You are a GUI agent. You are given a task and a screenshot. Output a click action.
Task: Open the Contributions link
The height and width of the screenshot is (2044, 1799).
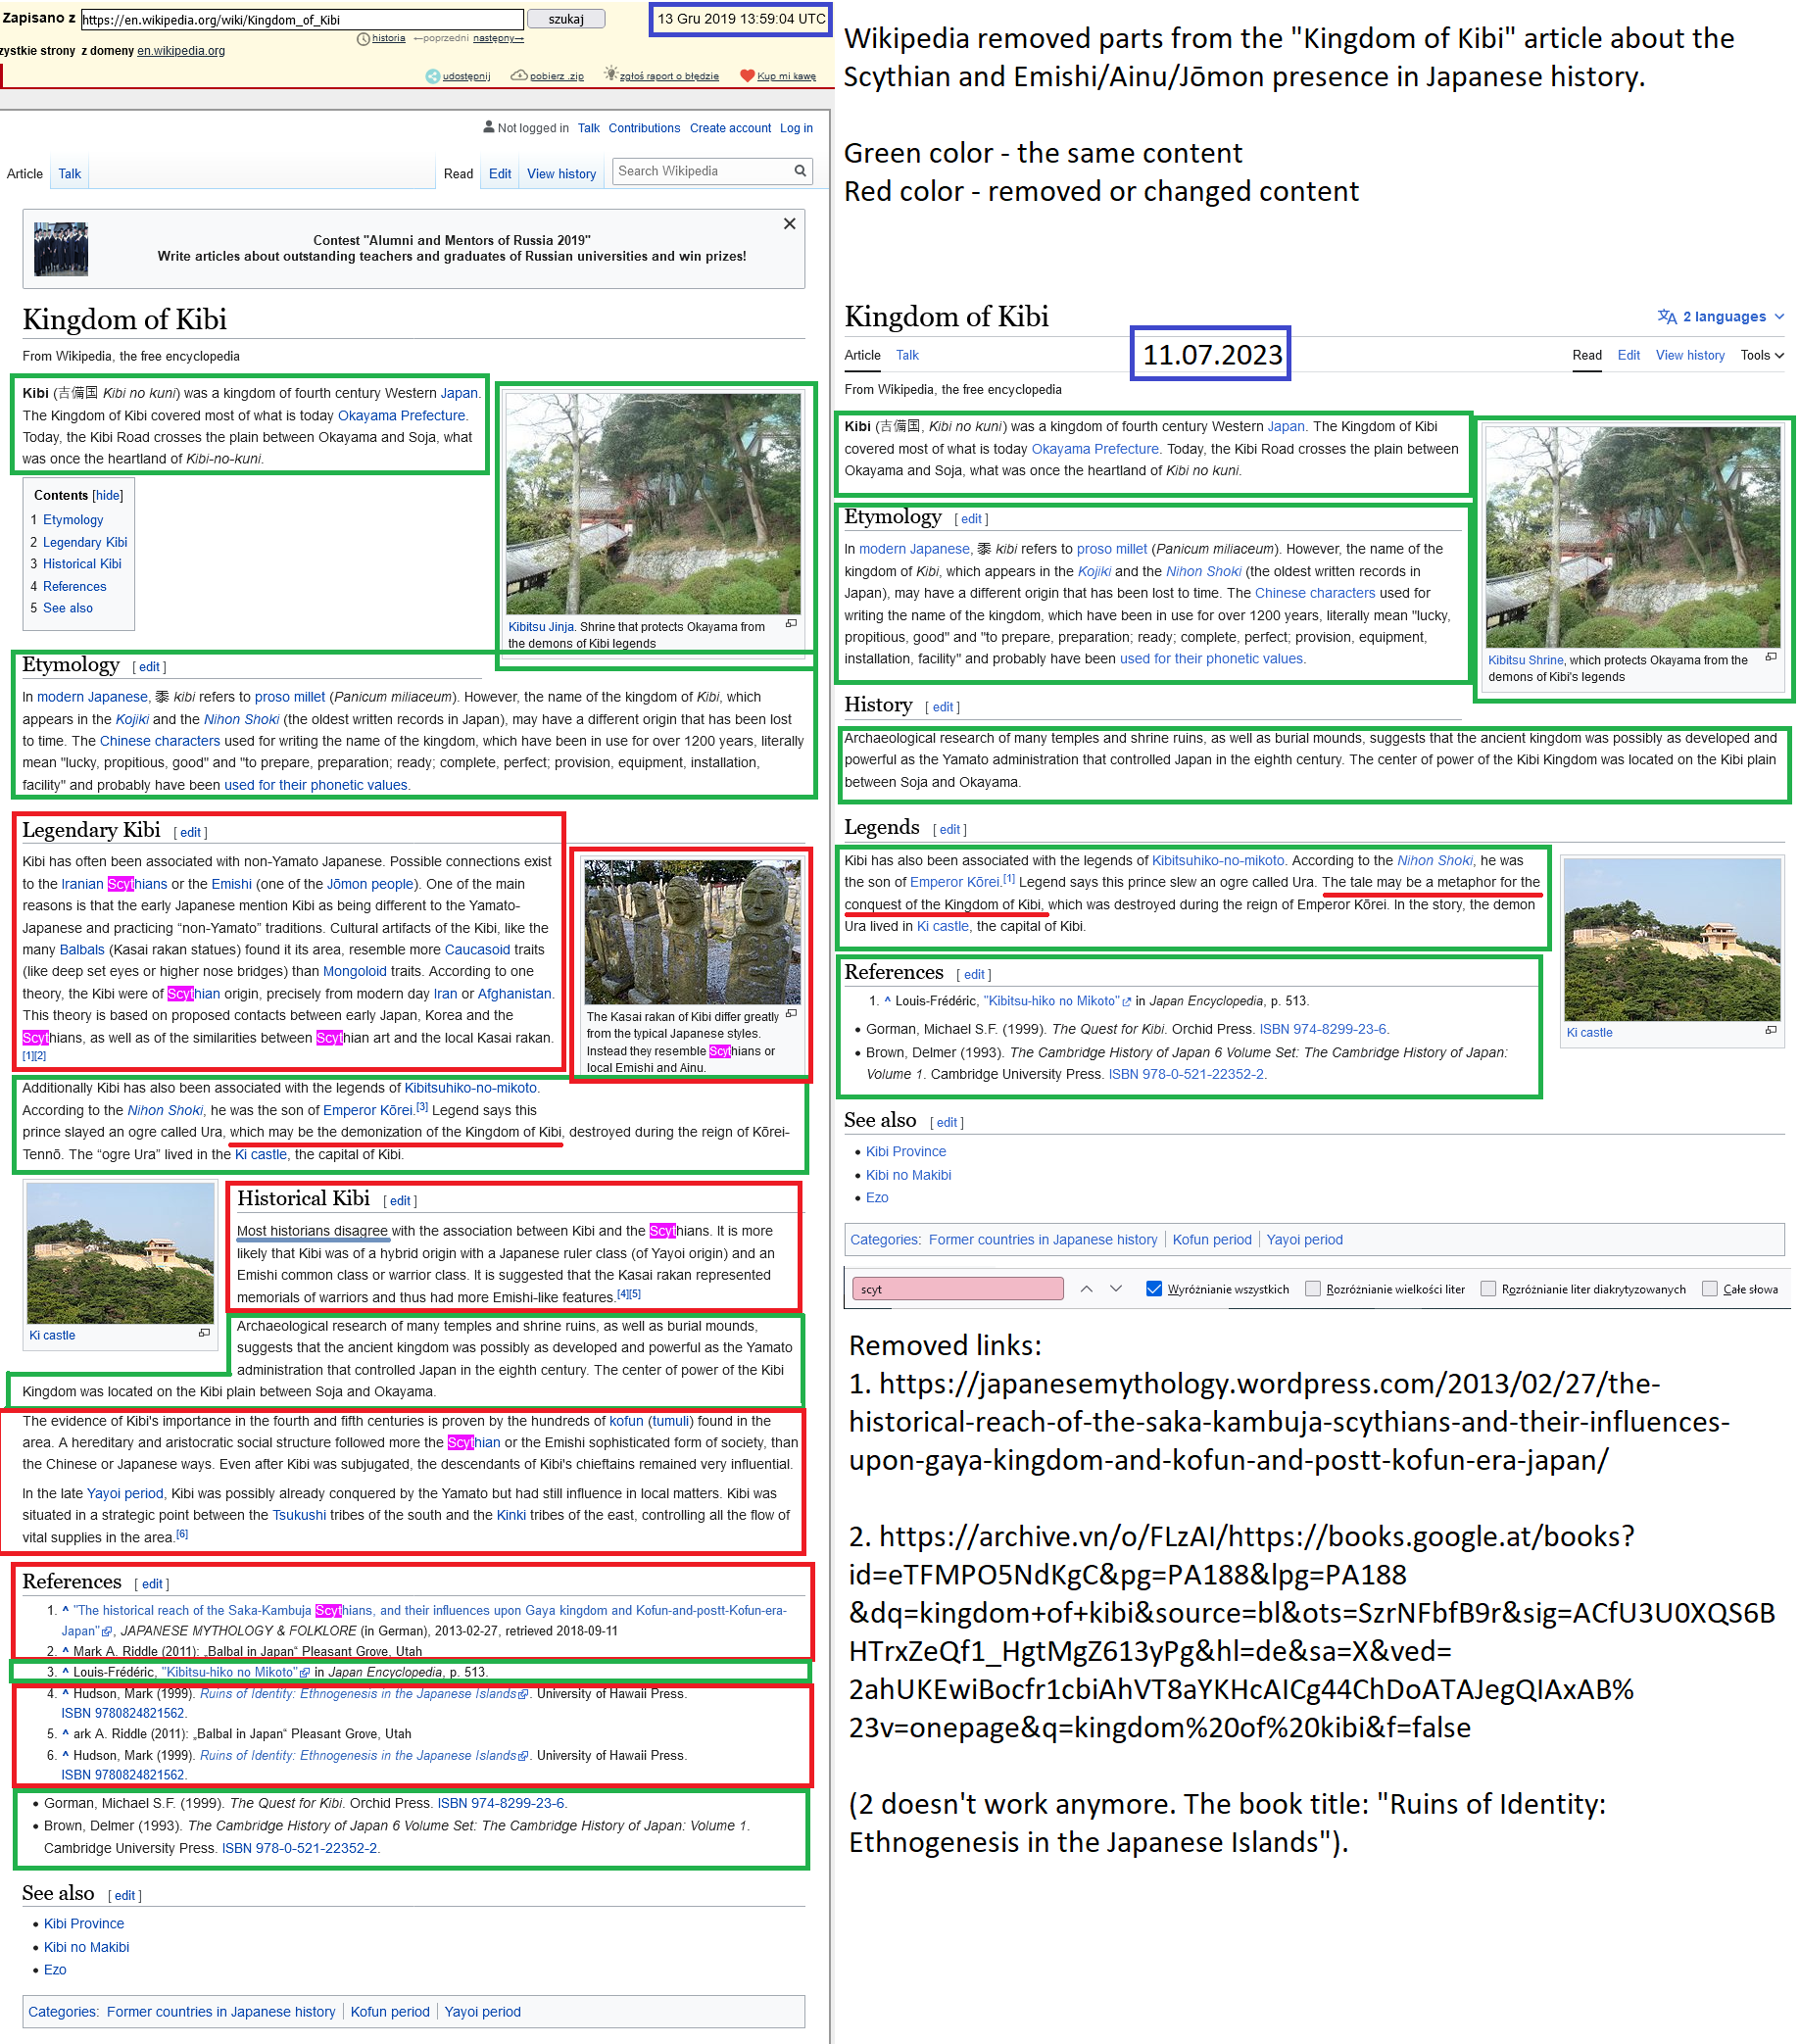644,128
